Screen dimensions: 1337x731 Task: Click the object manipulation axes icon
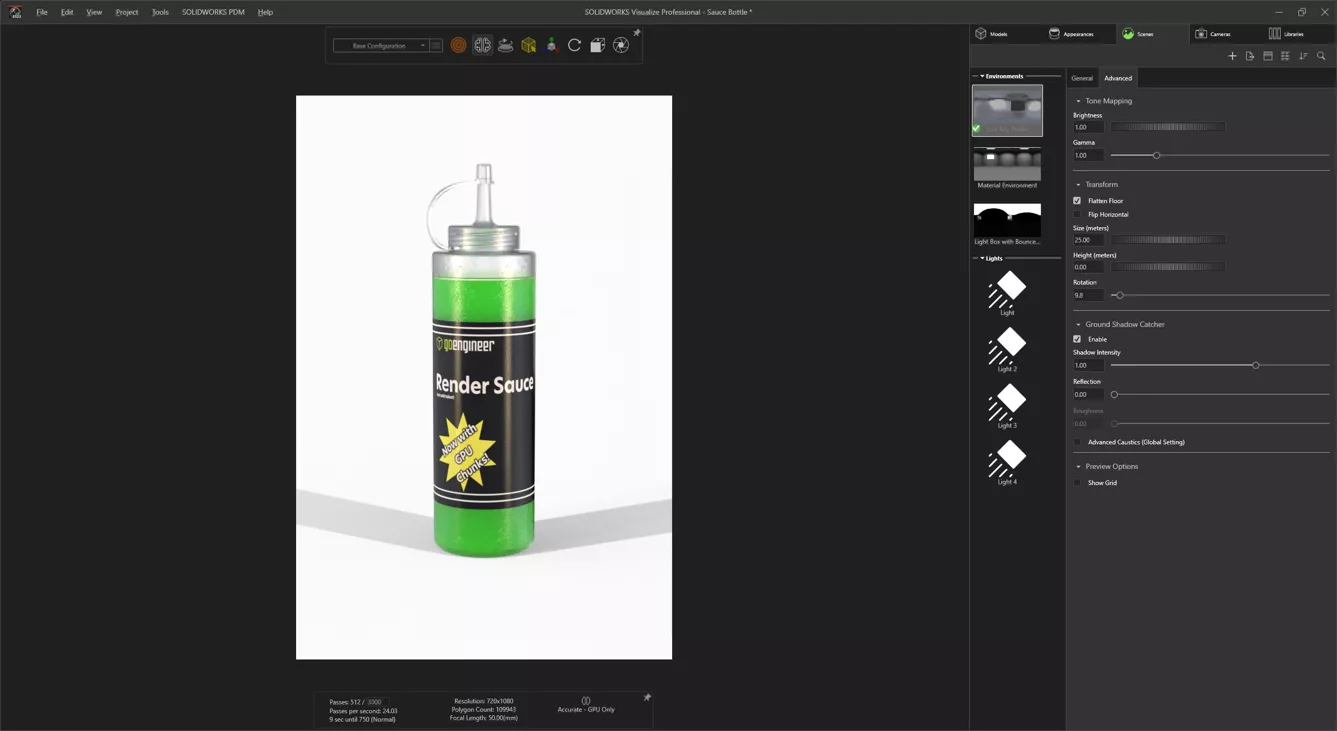[x=551, y=45]
